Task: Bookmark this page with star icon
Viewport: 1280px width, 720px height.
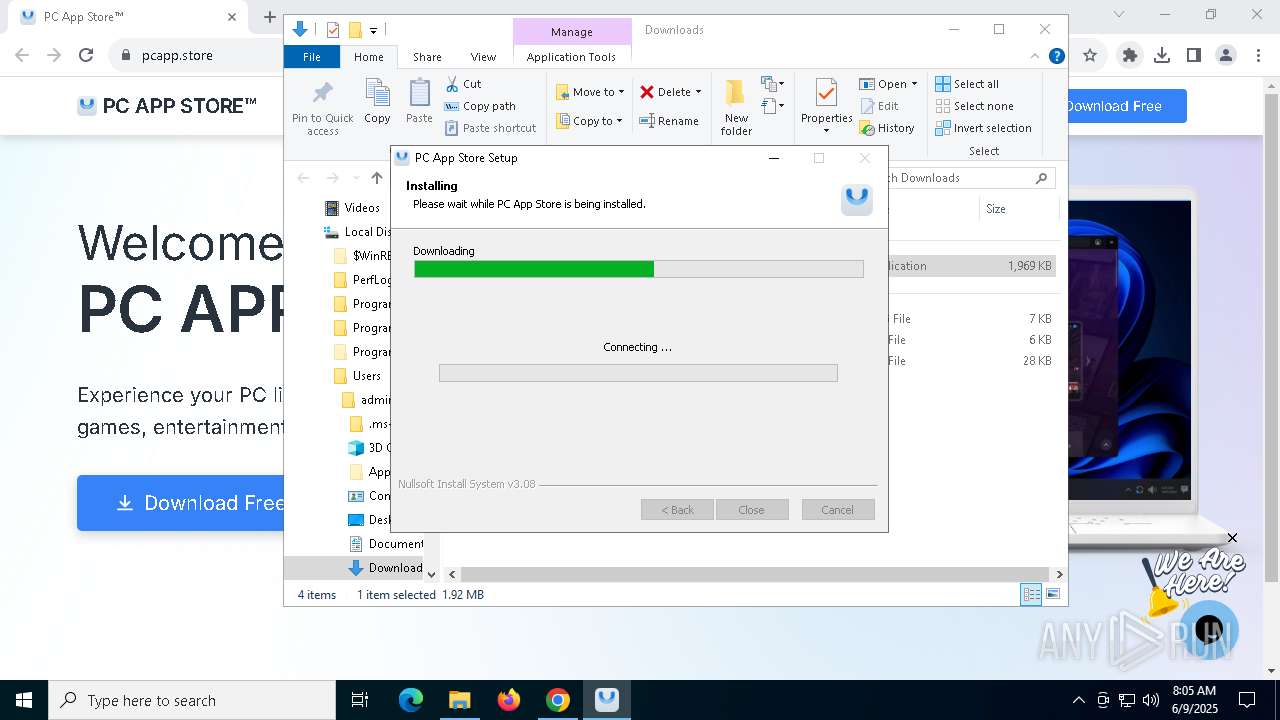Action: pyautogui.click(x=1090, y=56)
